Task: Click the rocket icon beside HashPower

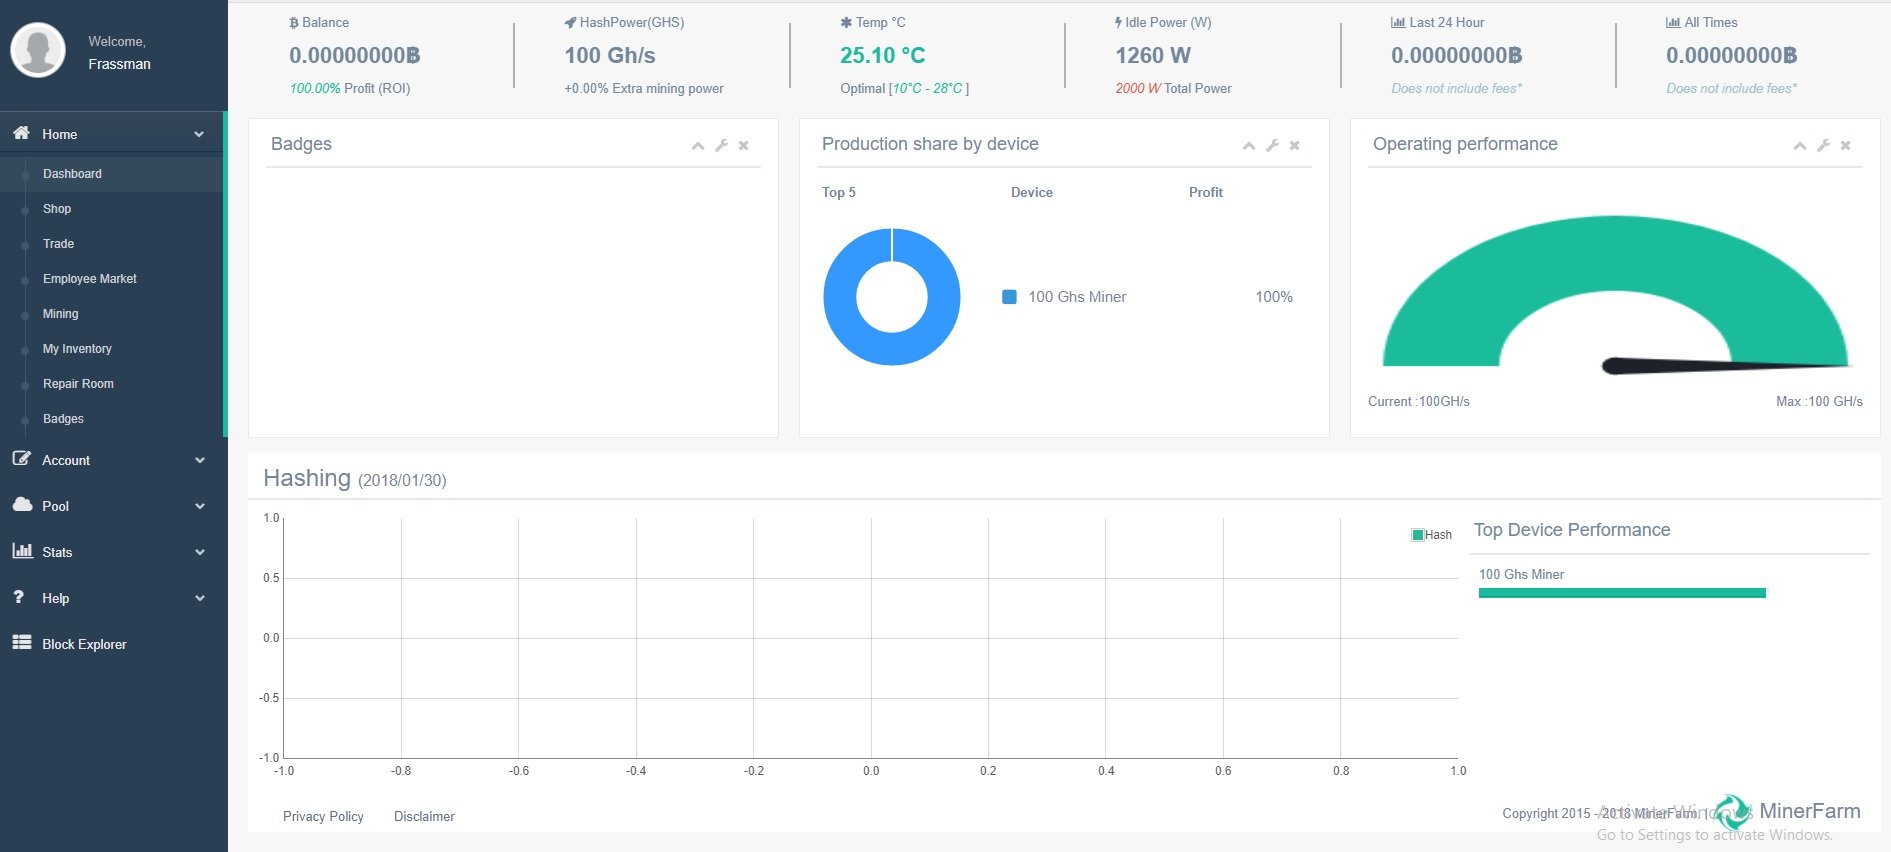Action: coord(570,23)
